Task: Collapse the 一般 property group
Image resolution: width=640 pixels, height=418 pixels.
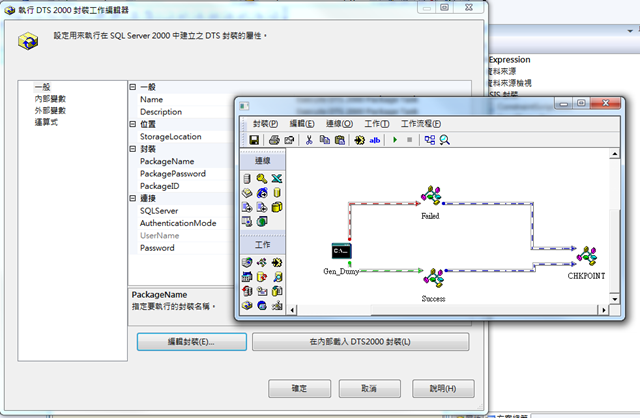Action: 133,87
